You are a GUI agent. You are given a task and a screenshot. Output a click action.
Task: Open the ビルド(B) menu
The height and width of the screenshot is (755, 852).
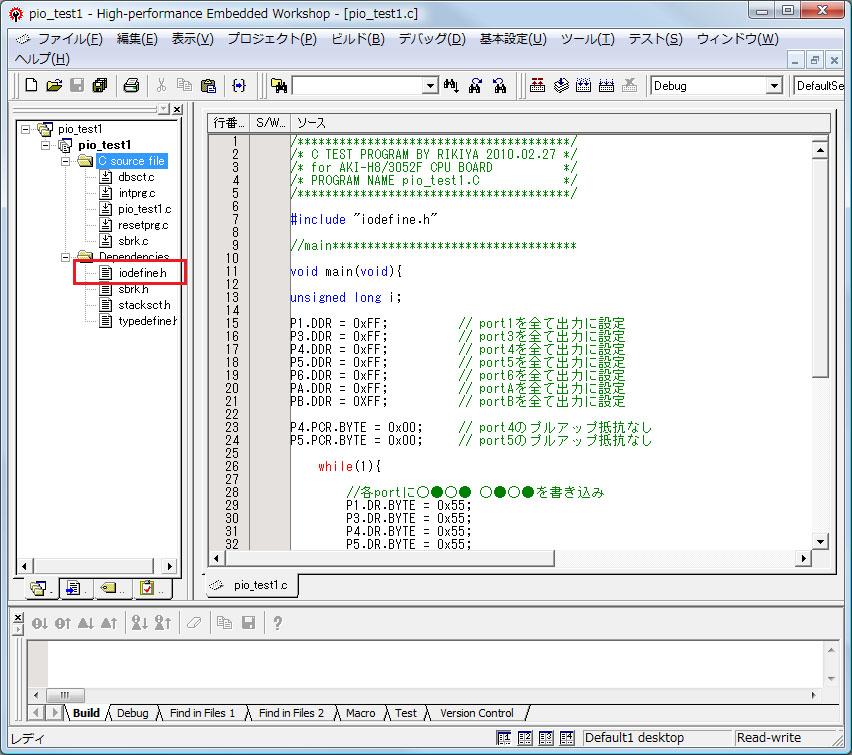click(x=357, y=39)
